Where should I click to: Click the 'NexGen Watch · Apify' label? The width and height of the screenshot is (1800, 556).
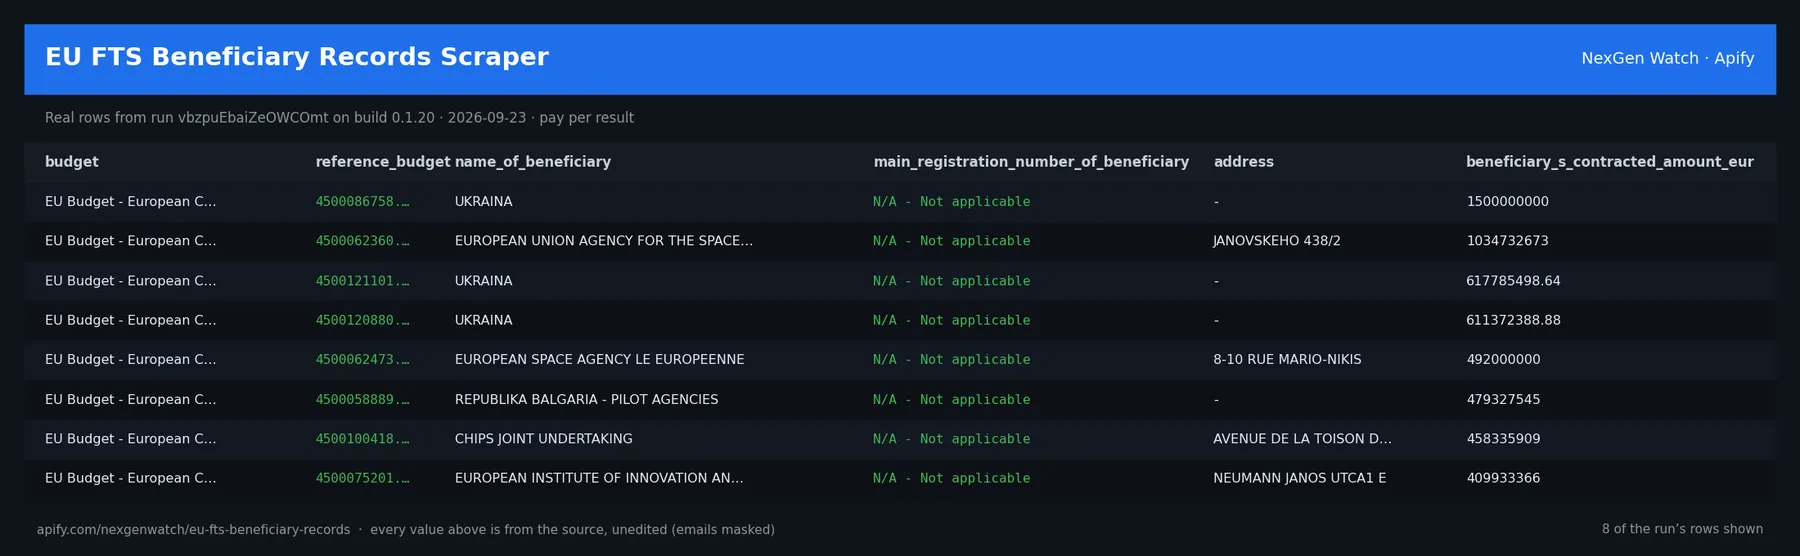[1667, 59]
